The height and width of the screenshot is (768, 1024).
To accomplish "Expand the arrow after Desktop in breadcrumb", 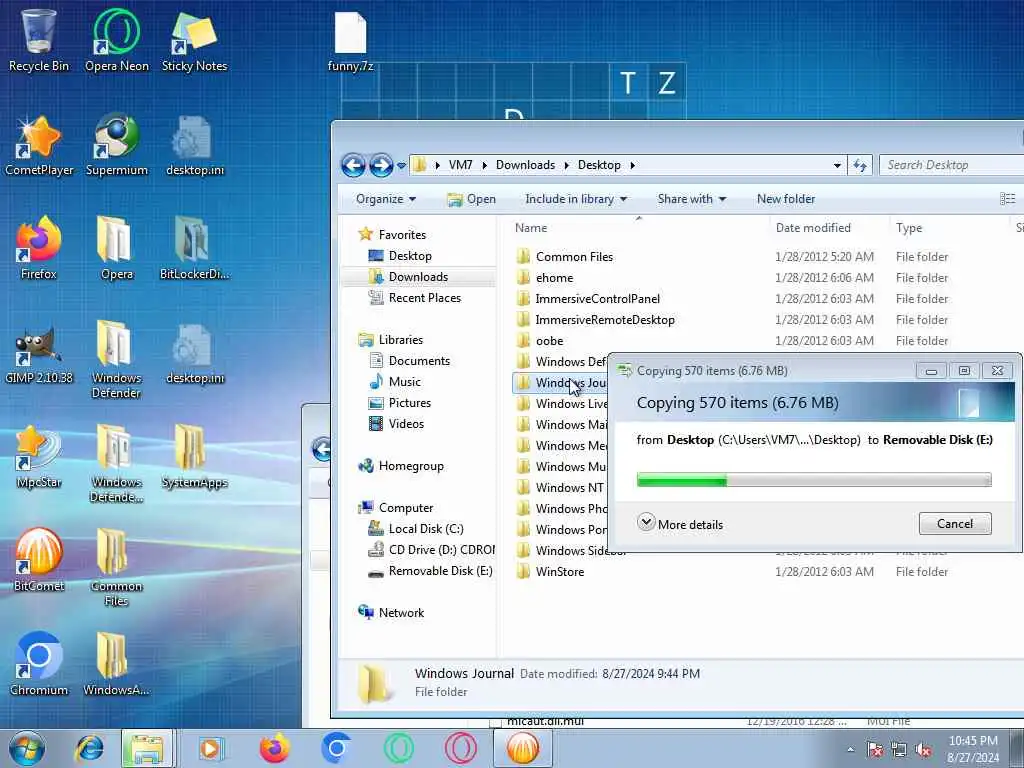I will [632, 165].
